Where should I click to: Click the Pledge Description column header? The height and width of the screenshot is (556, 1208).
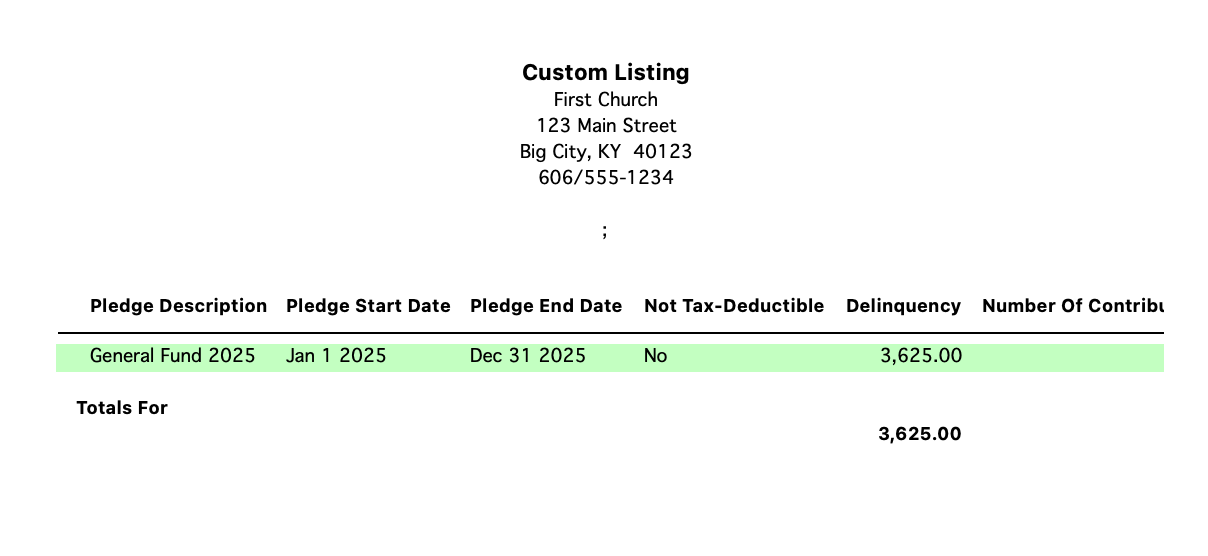click(178, 306)
